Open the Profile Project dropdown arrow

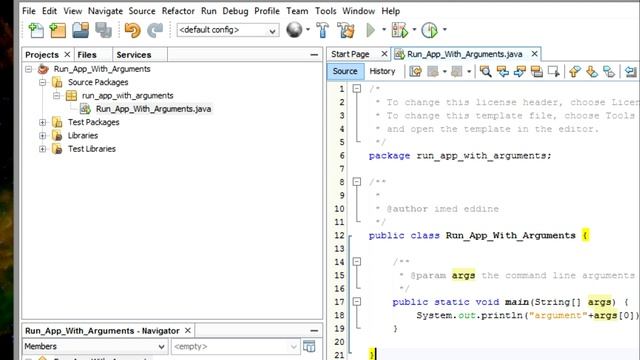coord(444,29)
